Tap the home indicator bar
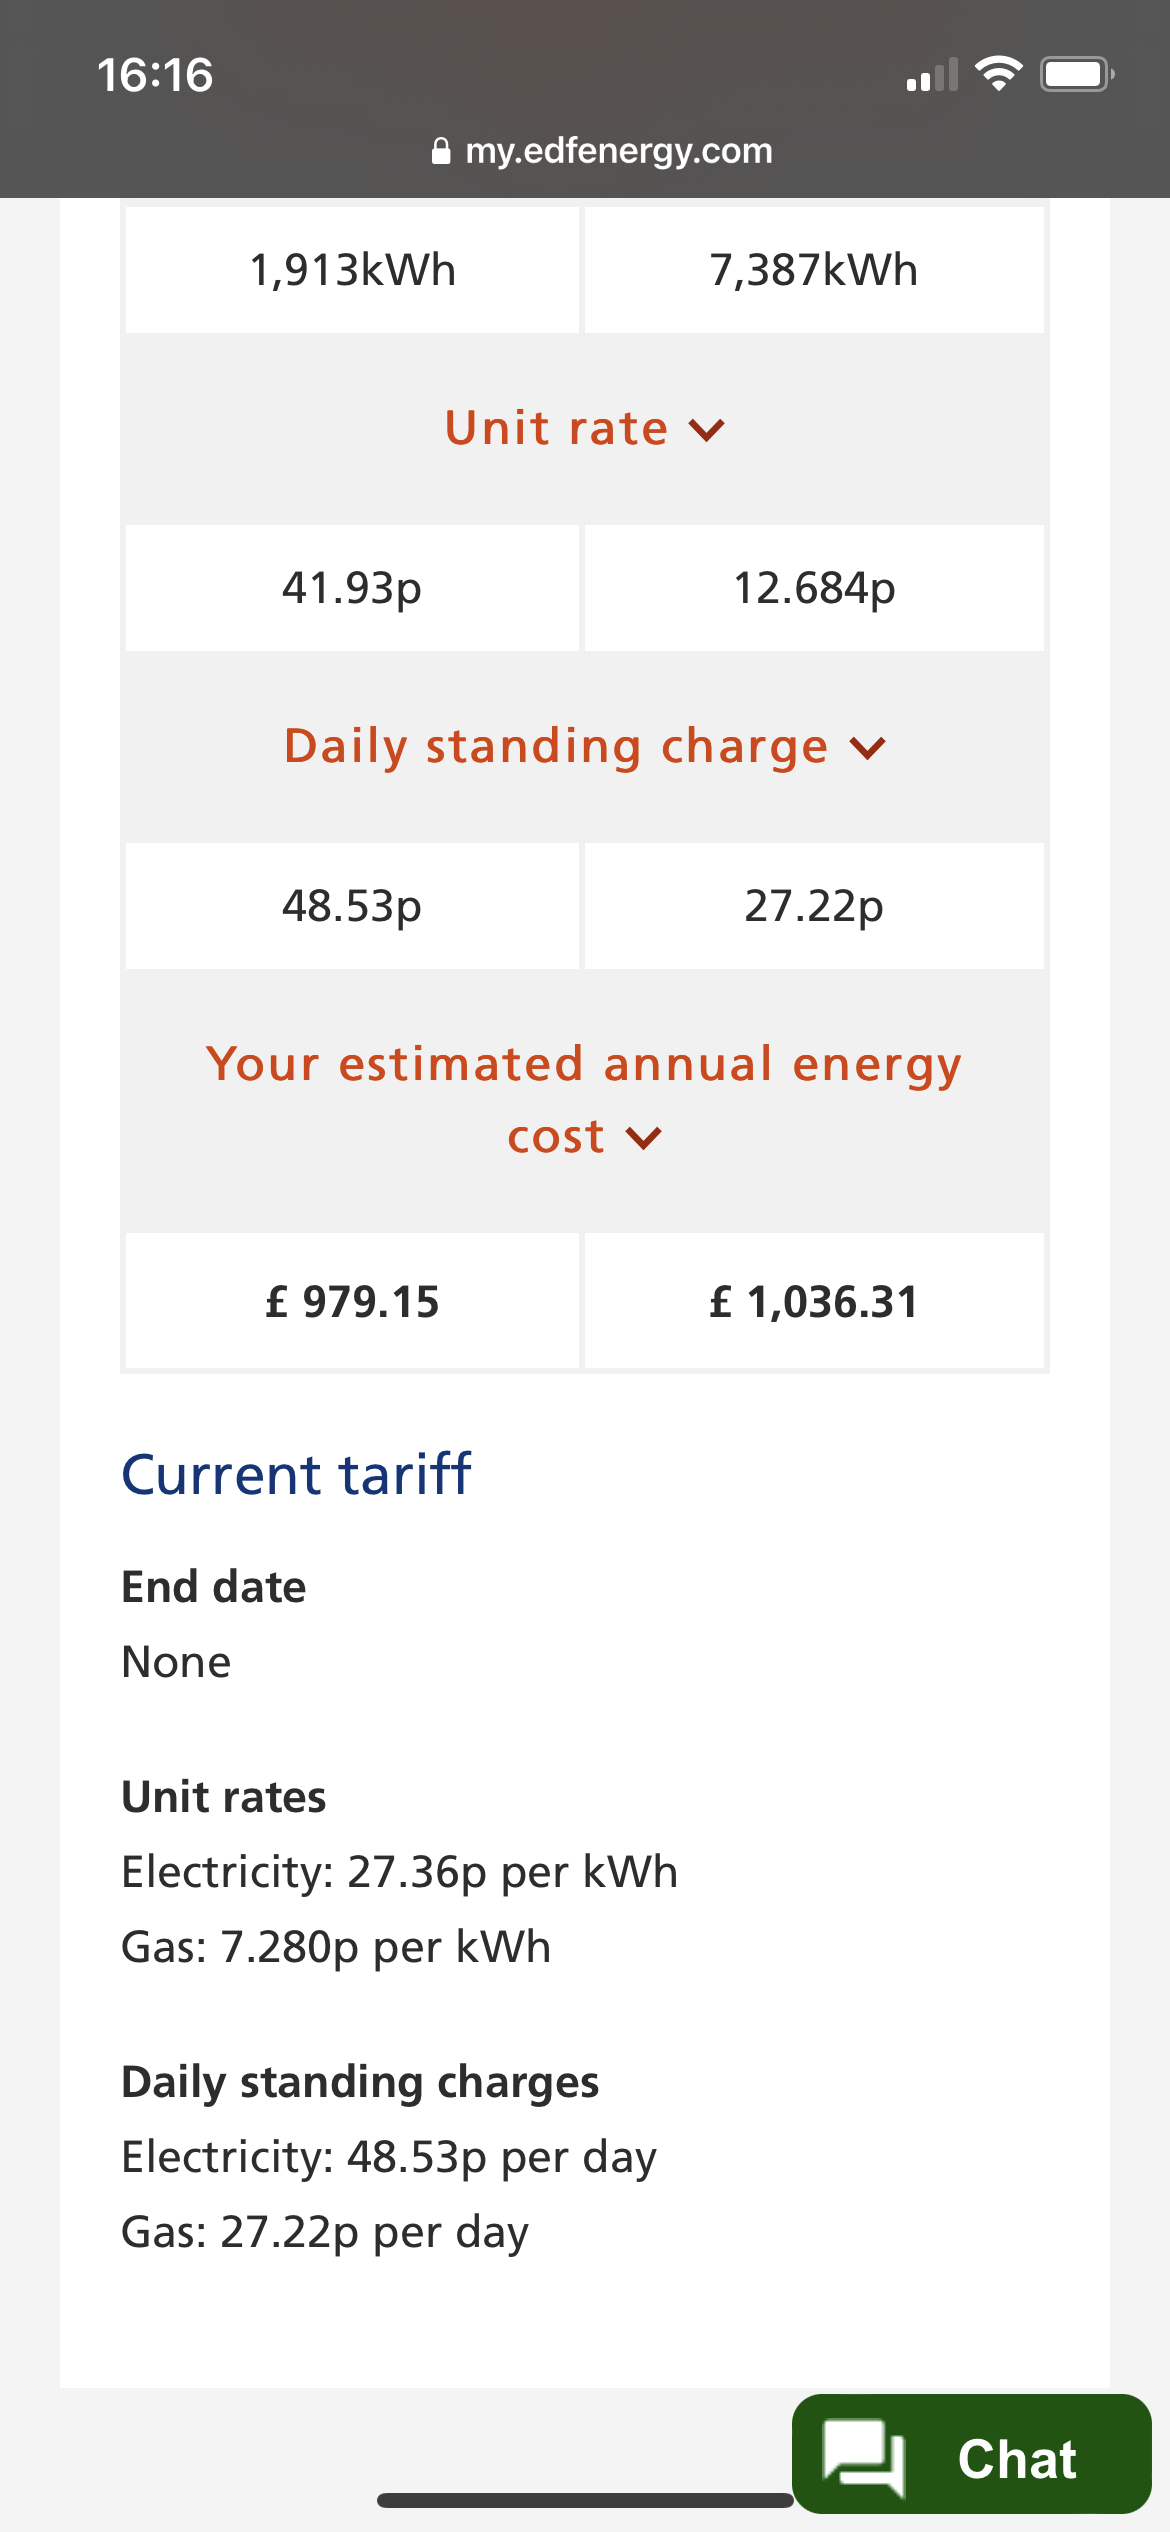The height and width of the screenshot is (2532, 1170). point(585,2500)
